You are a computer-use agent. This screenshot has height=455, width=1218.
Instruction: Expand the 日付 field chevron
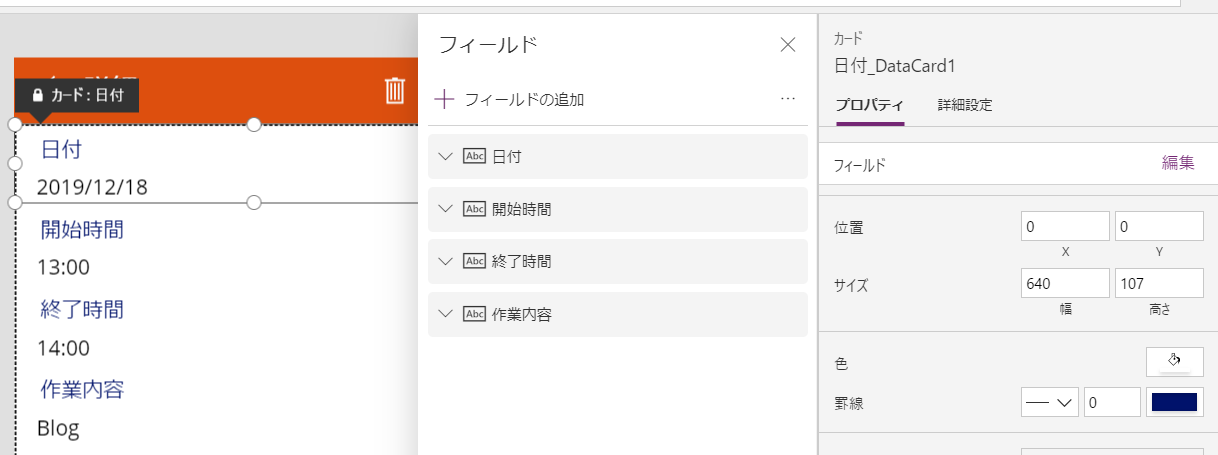coord(446,157)
